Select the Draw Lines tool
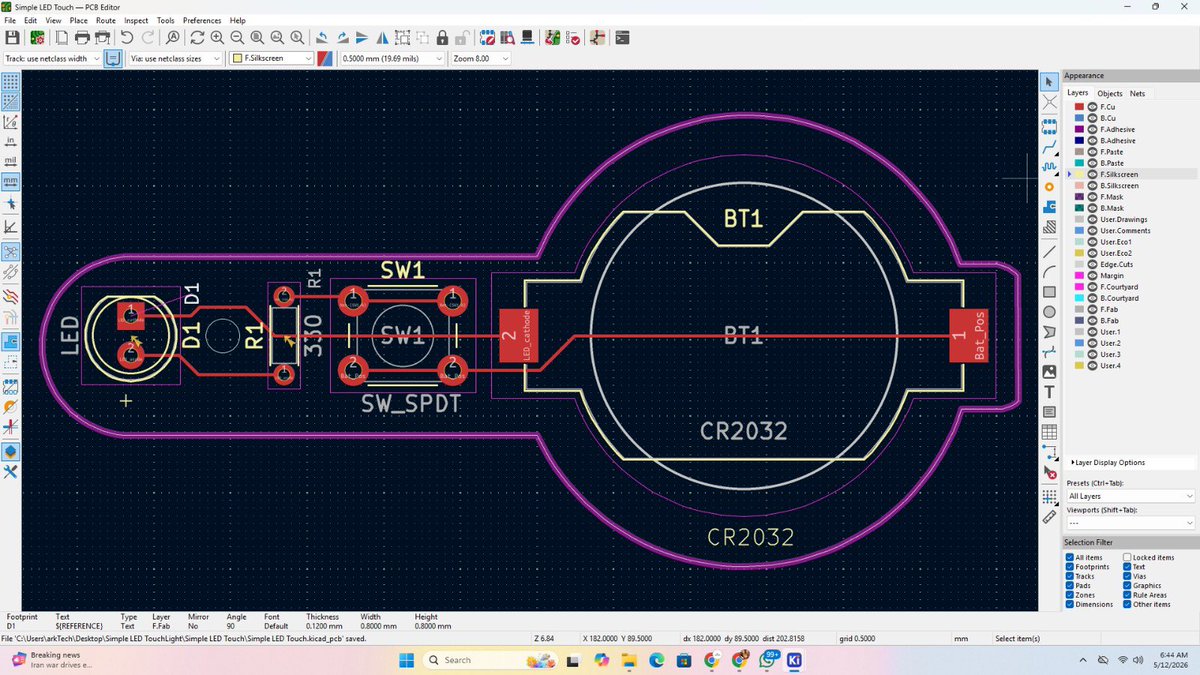This screenshot has height=675, width=1200. [x=1049, y=251]
